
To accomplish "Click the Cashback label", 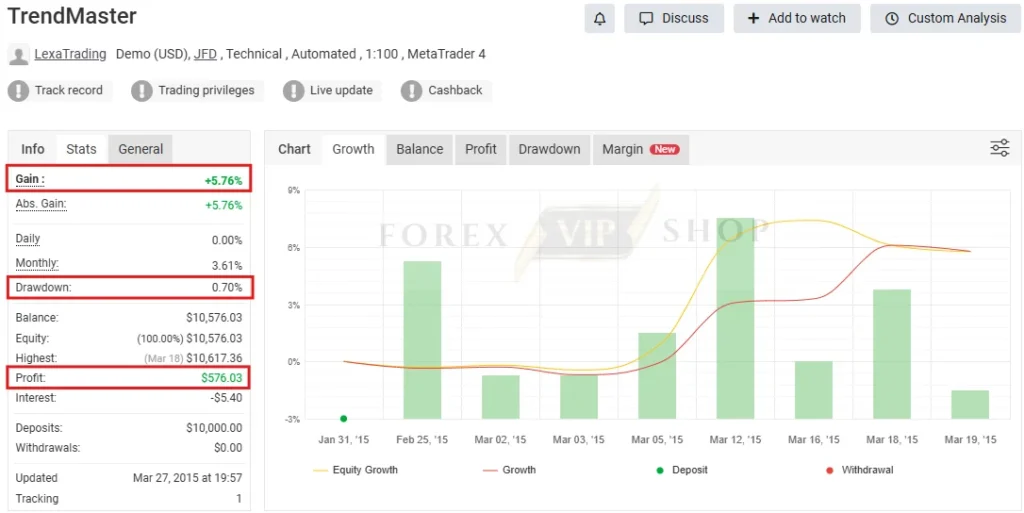I will (x=455, y=91).
